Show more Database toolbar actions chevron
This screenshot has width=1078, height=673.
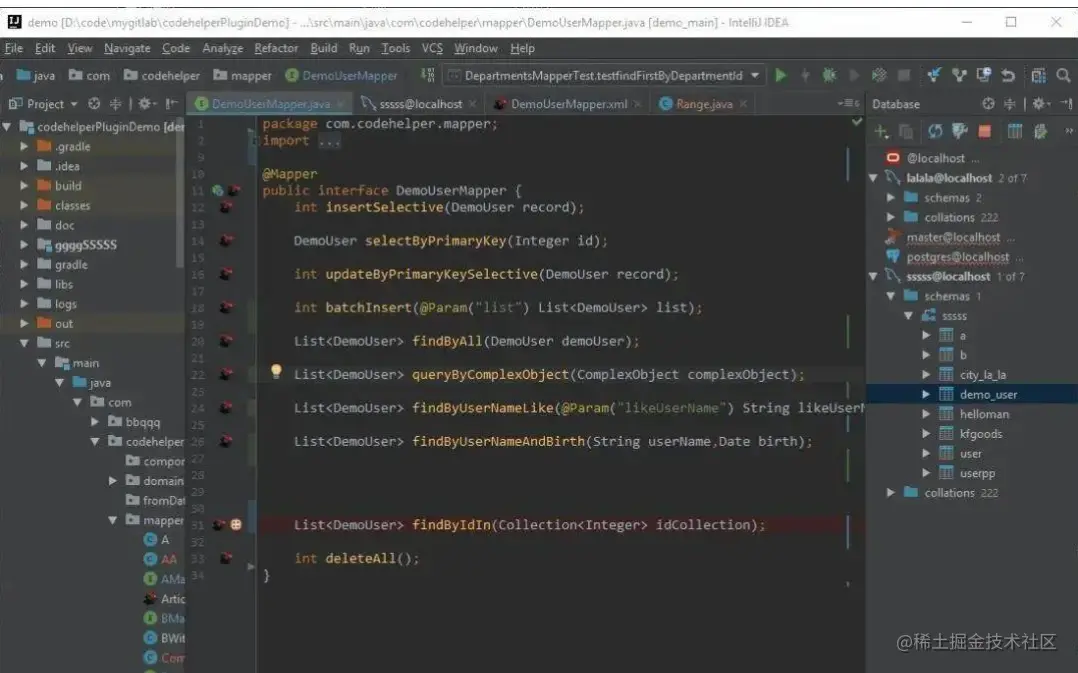click(1068, 131)
